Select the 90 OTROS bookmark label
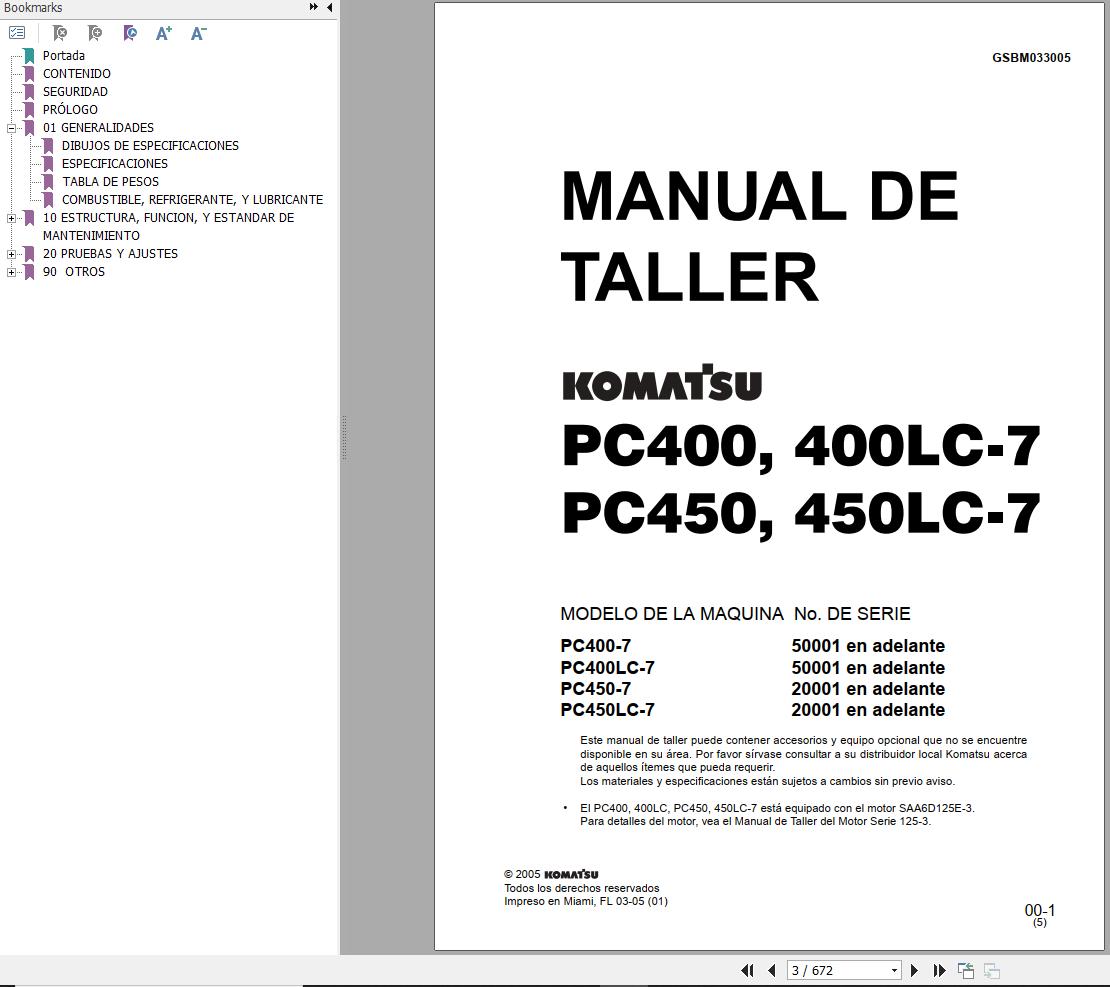 point(74,272)
